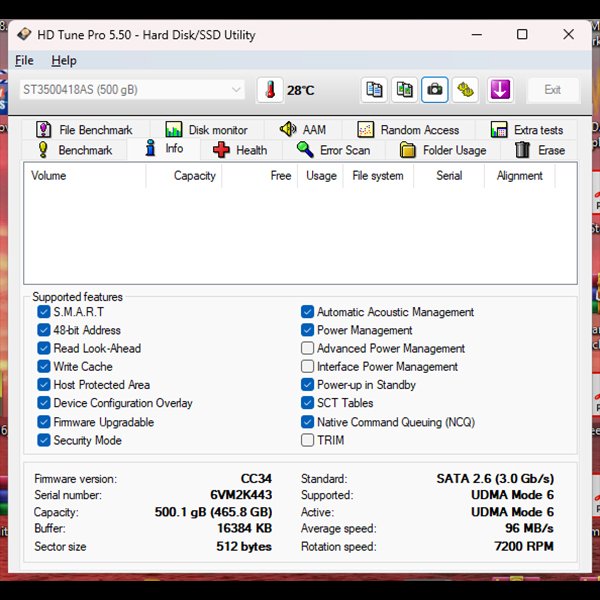Click the capacity value 500.1 gB (465.8 GB)
This screenshot has height=600, width=600.
214,512
